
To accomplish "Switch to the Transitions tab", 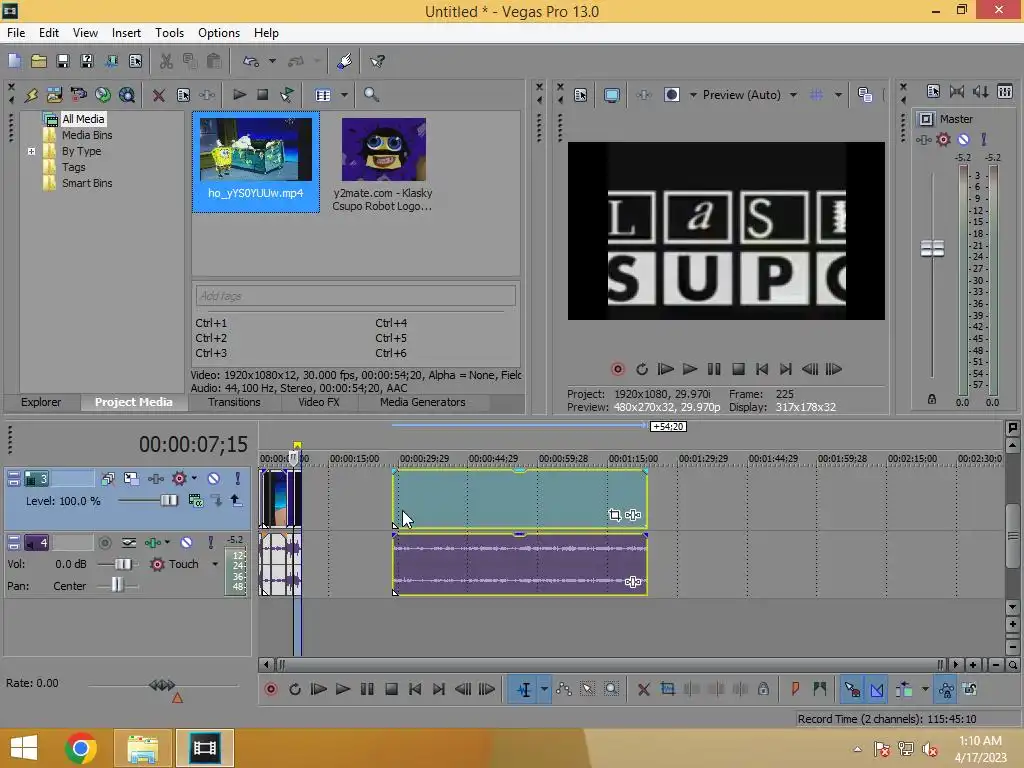I will [x=234, y=402].
